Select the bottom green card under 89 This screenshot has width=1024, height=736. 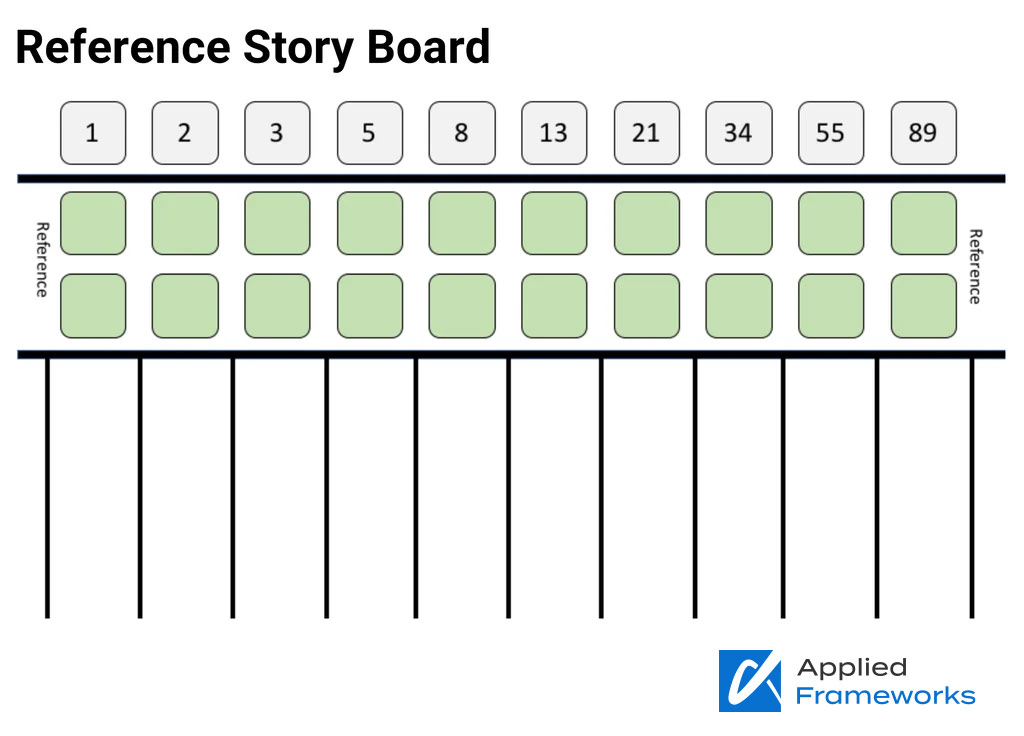click(923, 306)
